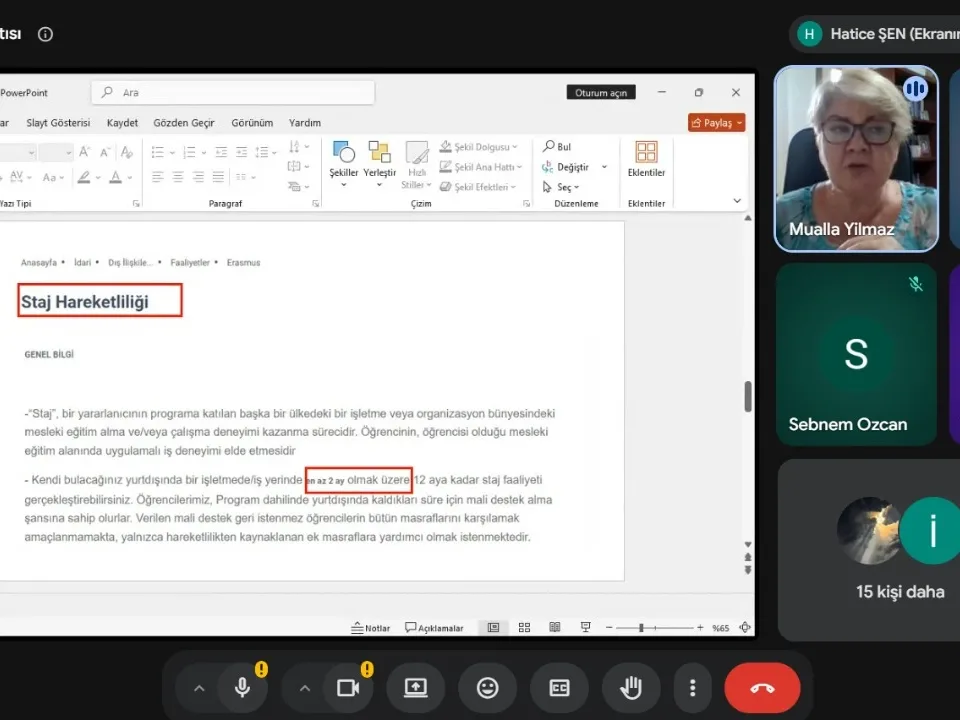Start slide show from status bar
The image size is (960, 720).
[585, 628]
